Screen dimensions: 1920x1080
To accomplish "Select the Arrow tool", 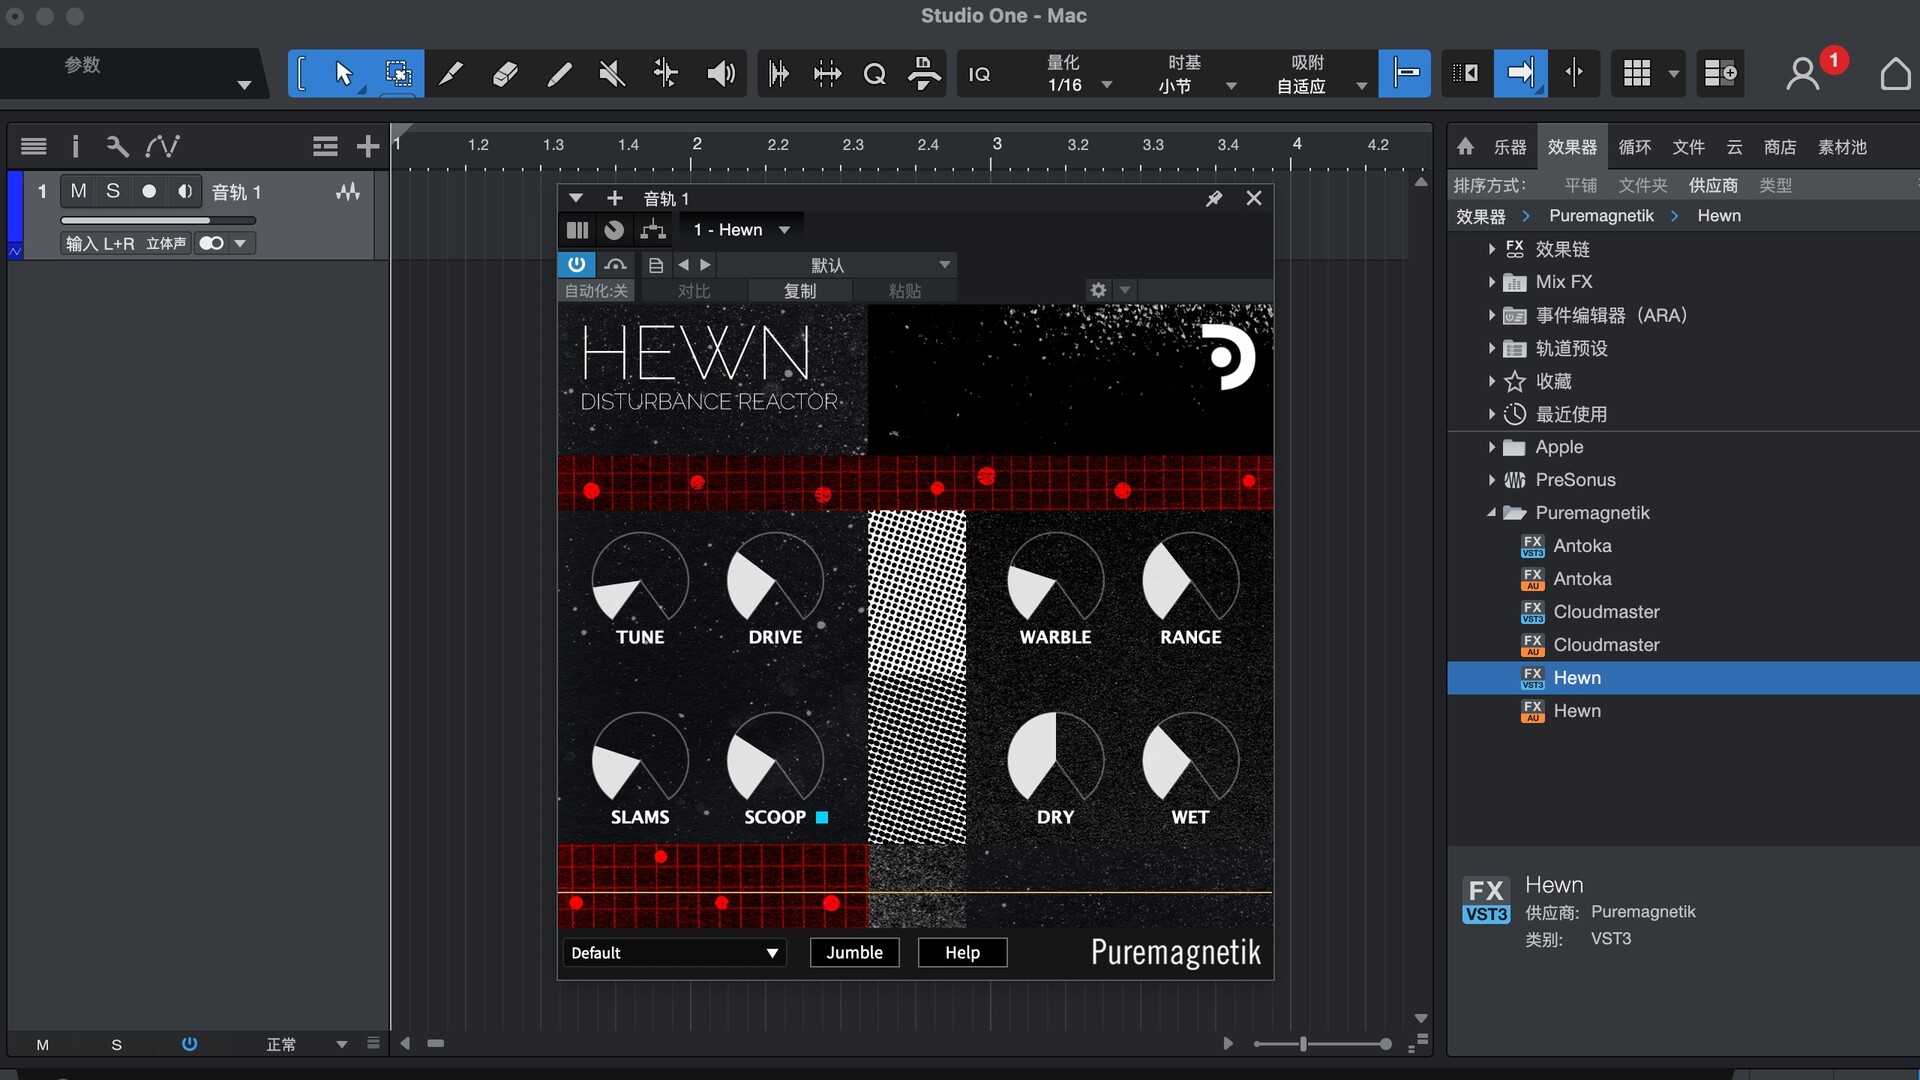I will (x=343, y=73).
